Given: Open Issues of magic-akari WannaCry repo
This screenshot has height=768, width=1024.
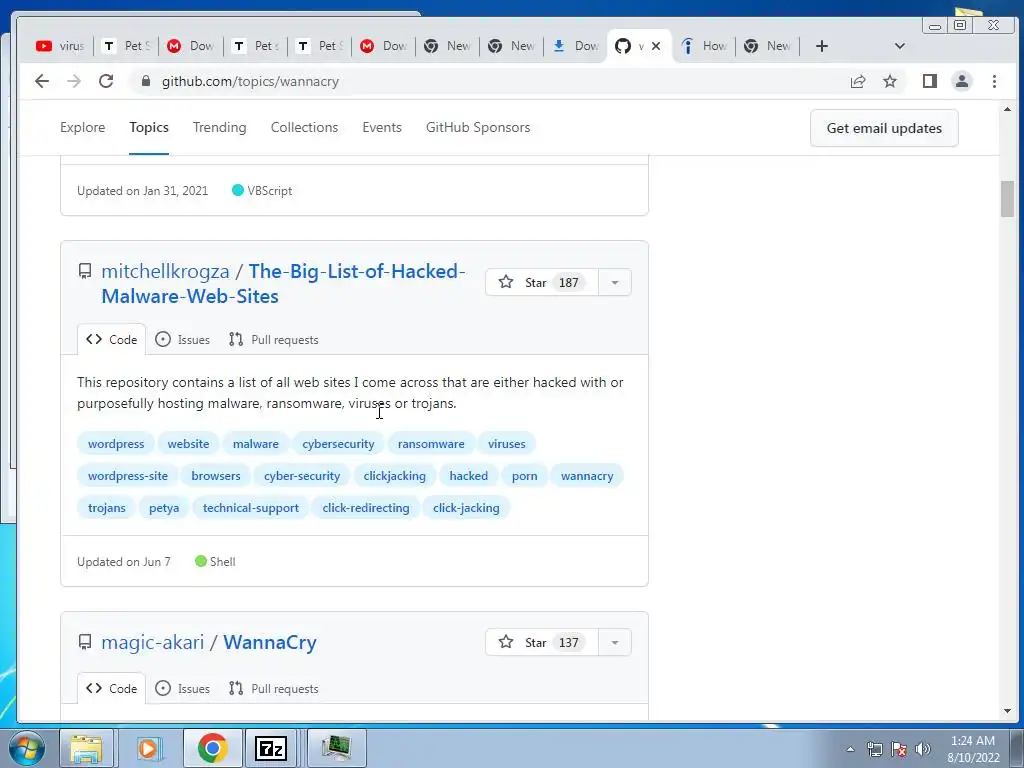Looking at the screenshot, I should [183, 688].
